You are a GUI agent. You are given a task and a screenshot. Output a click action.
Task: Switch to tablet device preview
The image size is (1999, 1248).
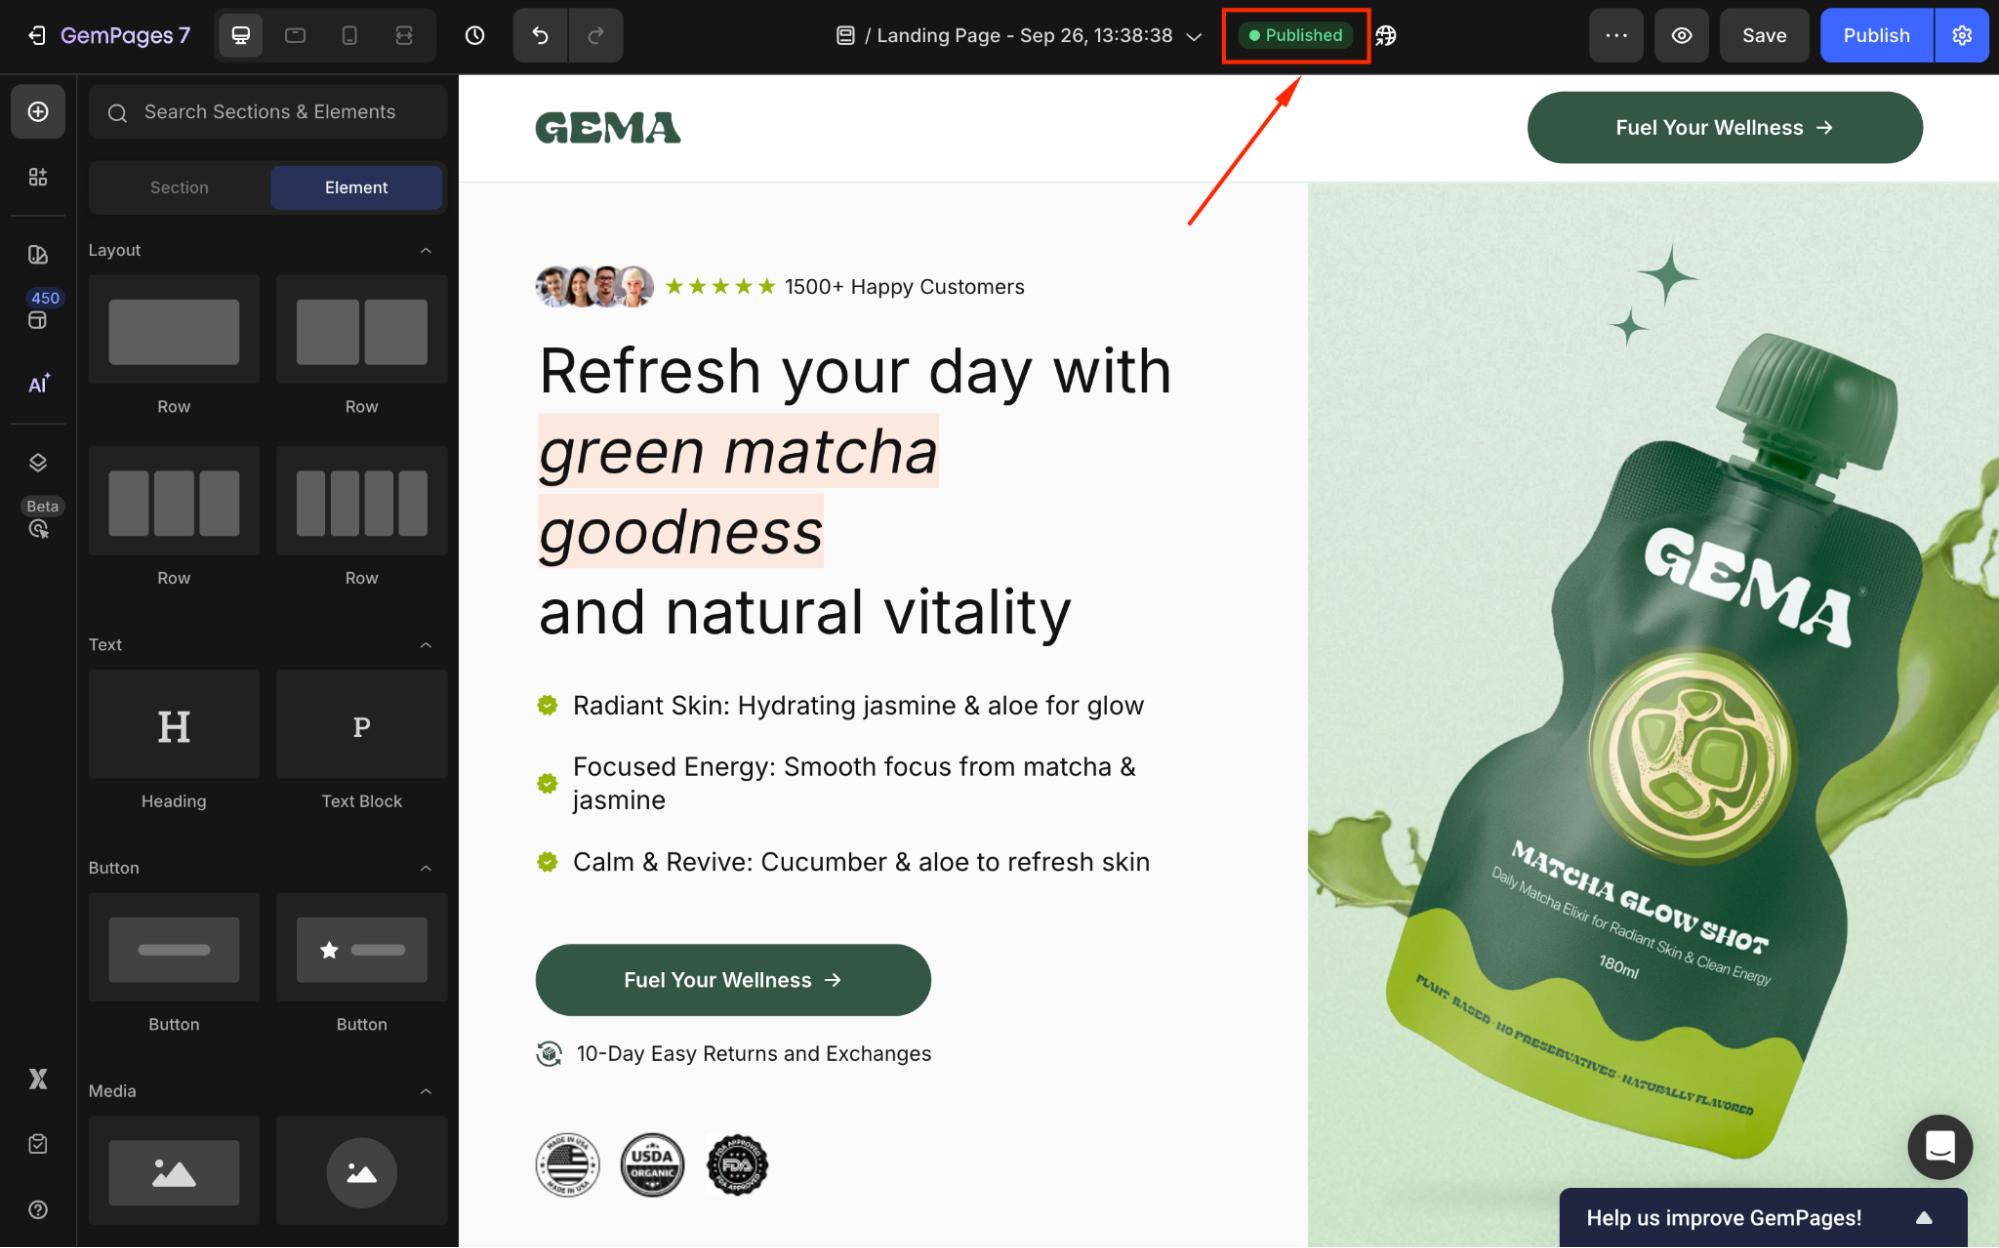pos(295,36)
